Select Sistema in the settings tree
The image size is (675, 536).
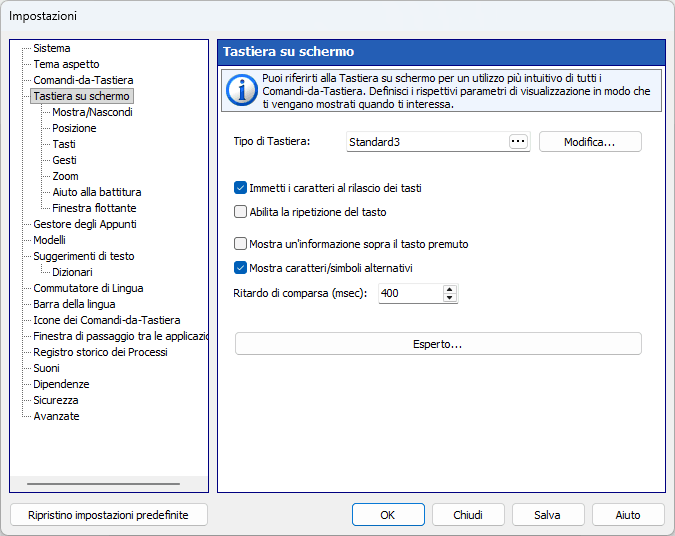[52, 48]
